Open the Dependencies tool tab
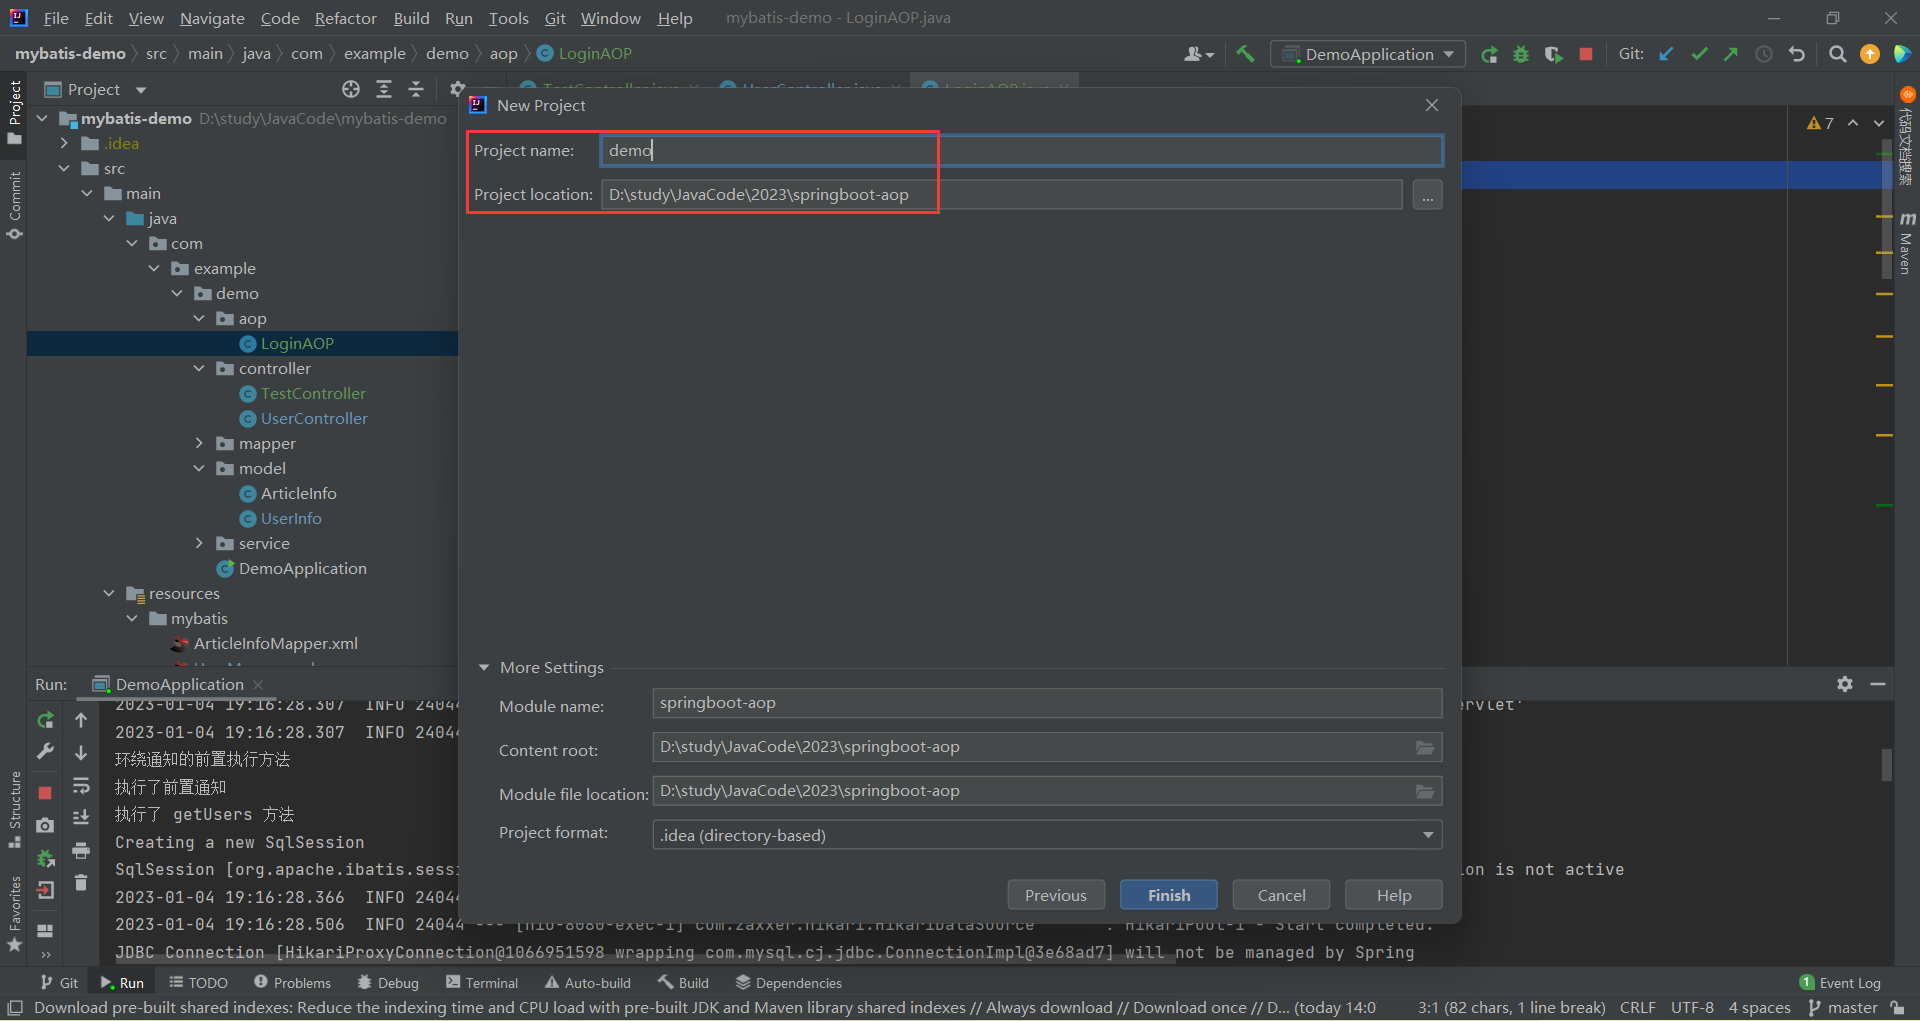The width and height of the screenshot is (1920, 1021). [x=788, y=983]
